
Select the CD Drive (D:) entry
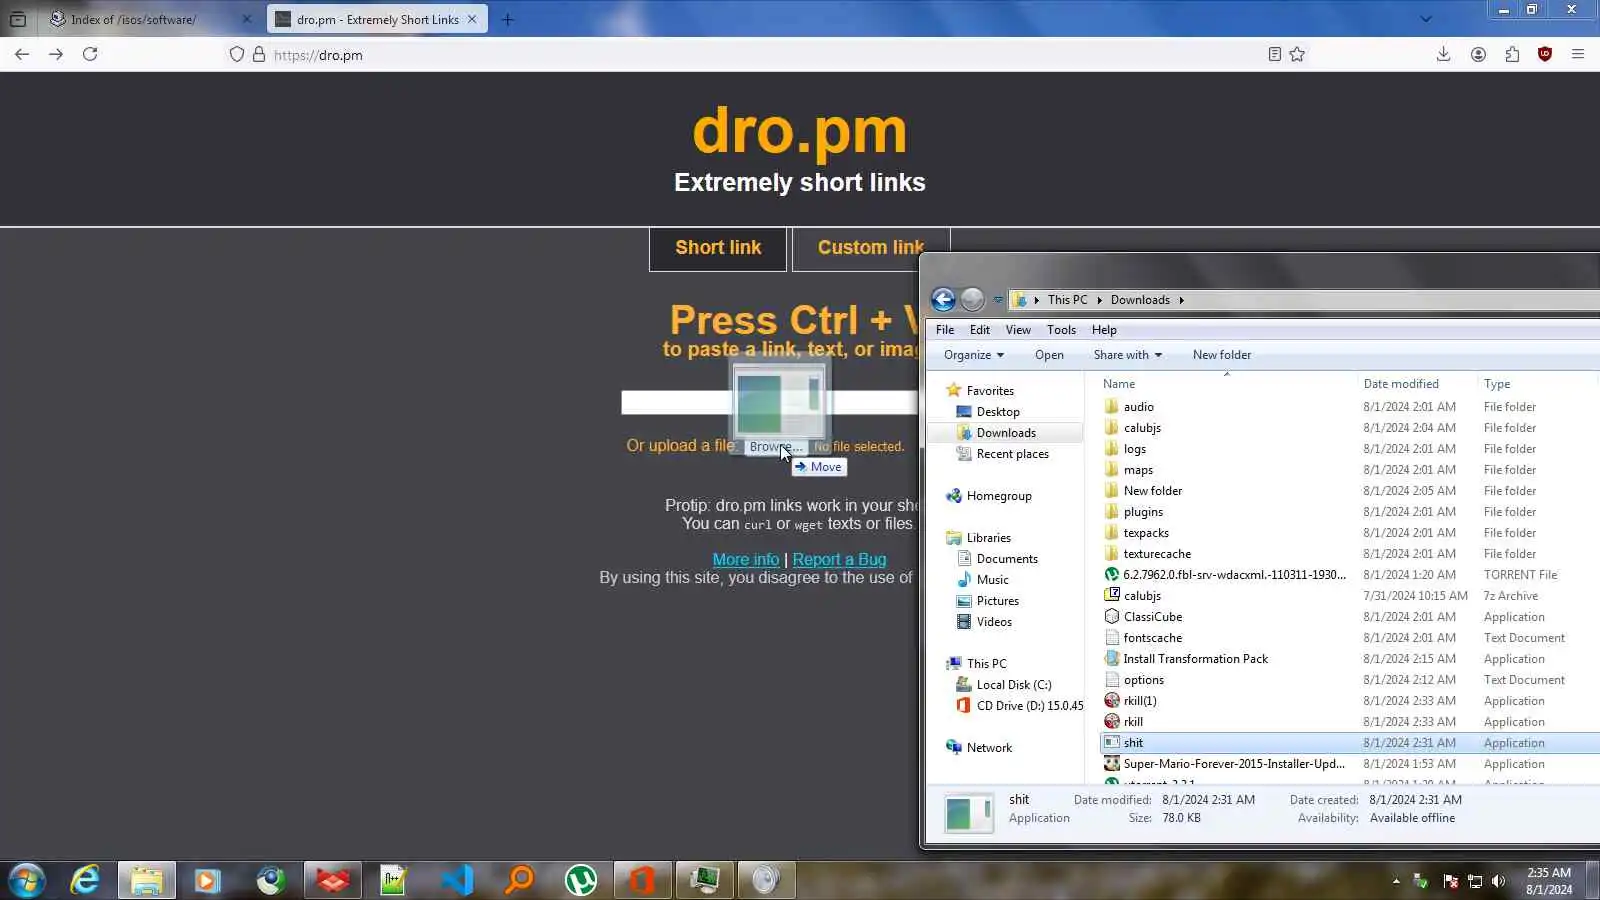pyautogui.click(x=1020, y=706)
